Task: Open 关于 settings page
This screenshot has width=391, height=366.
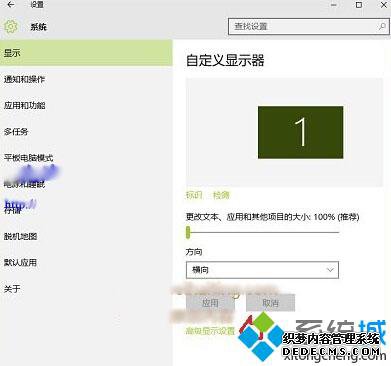Action: (12, 289)
